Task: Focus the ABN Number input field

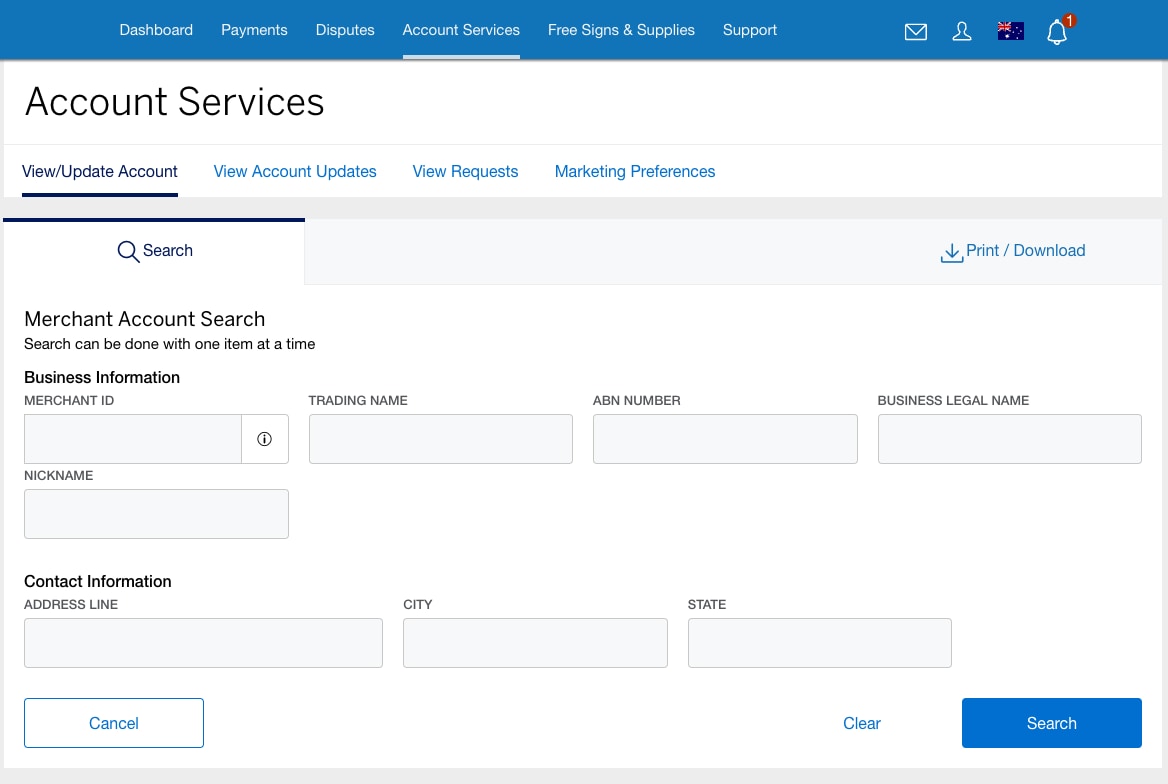Action: pos(726,439)
